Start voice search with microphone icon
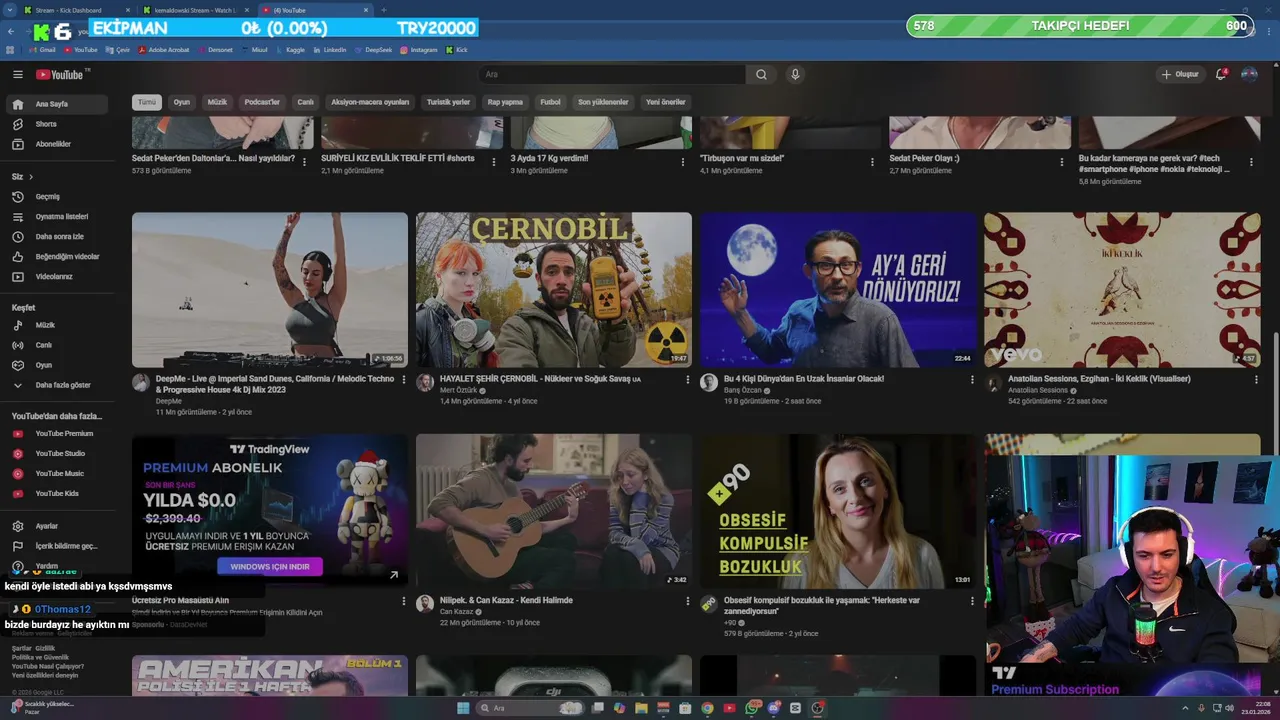Image resolution: width=1280 pixels, height=720 pixels. point(795,74)
